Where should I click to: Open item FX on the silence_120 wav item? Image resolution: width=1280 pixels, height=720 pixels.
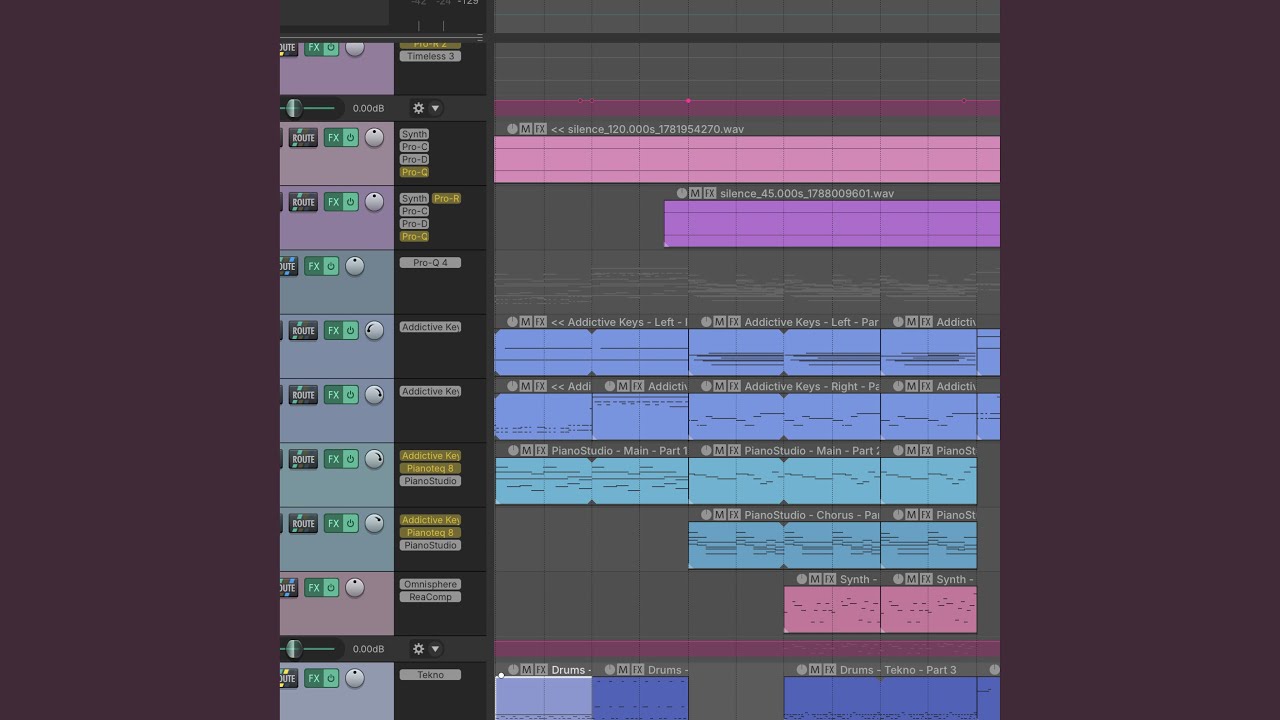pos(540,129)
